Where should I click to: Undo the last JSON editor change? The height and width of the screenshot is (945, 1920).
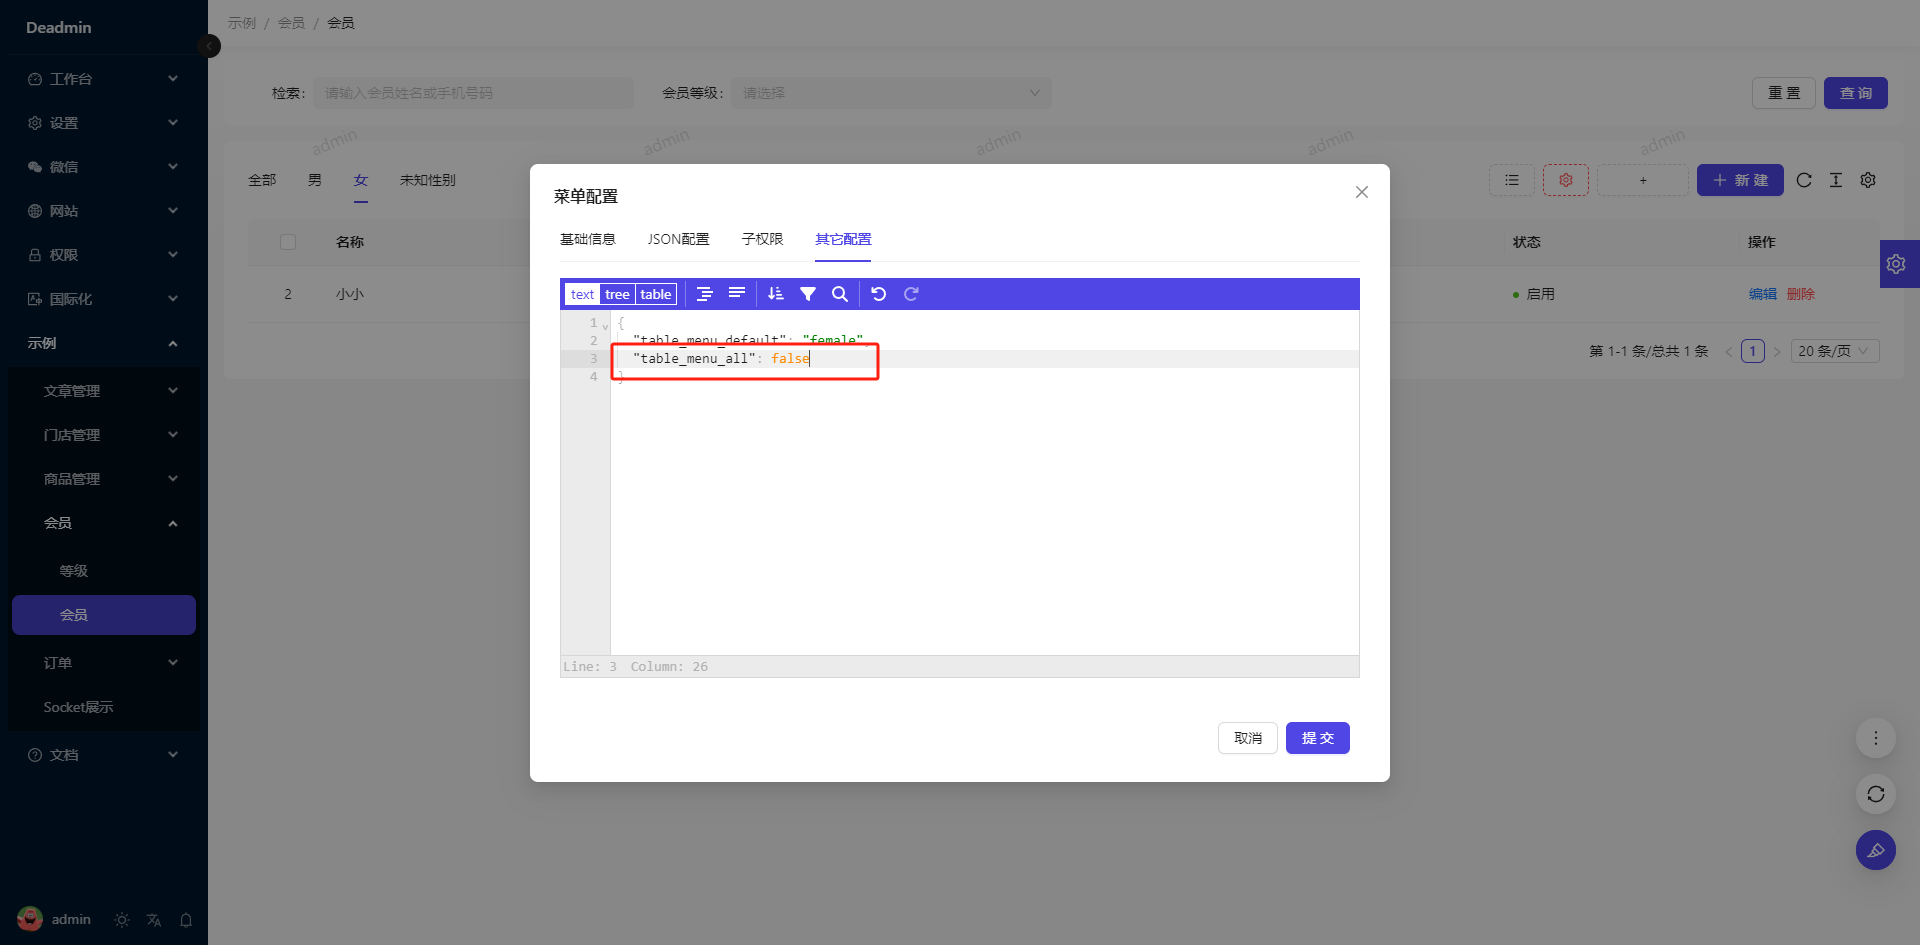[x=878, y=294]
